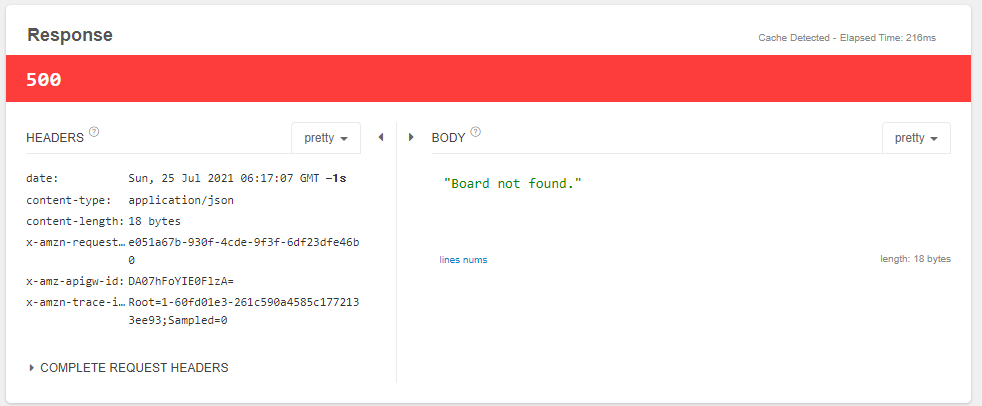Click the help icon next to HEADERS
The height and width of the screenshot is (406, 982).
pyautogui.click(x=94, y=132)
